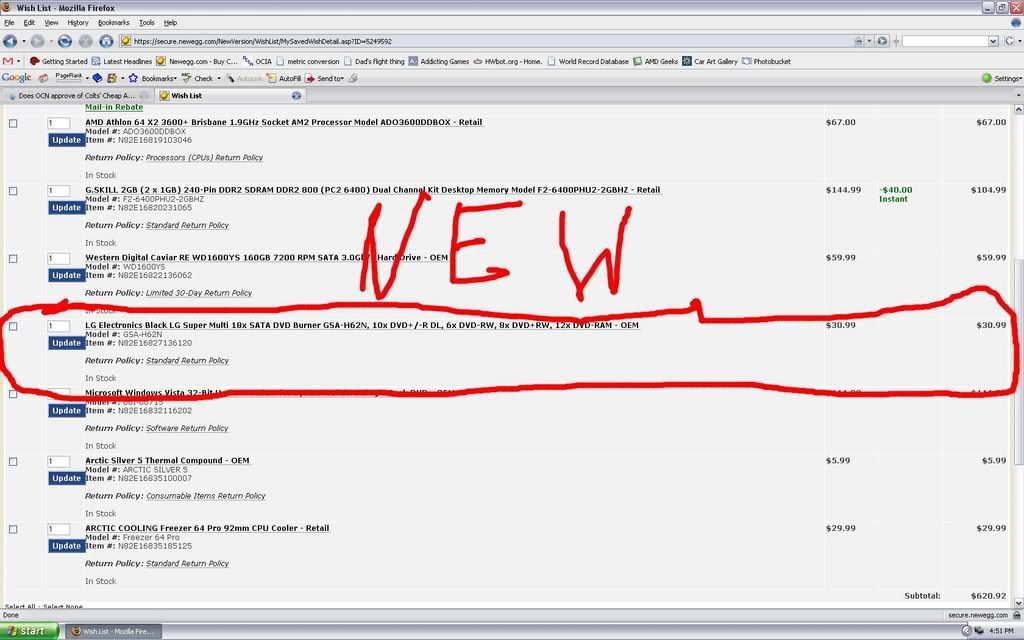Click the scrollbar down arrow
The height and width of the screenshot is (640, 1024).
point(1018,602)
